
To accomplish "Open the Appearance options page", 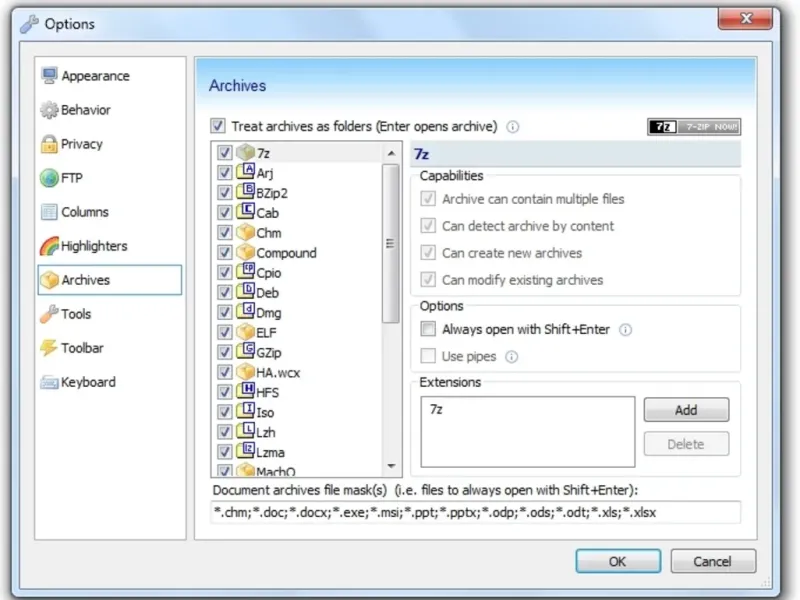I will pyautogui.click(x=109, y=76).
